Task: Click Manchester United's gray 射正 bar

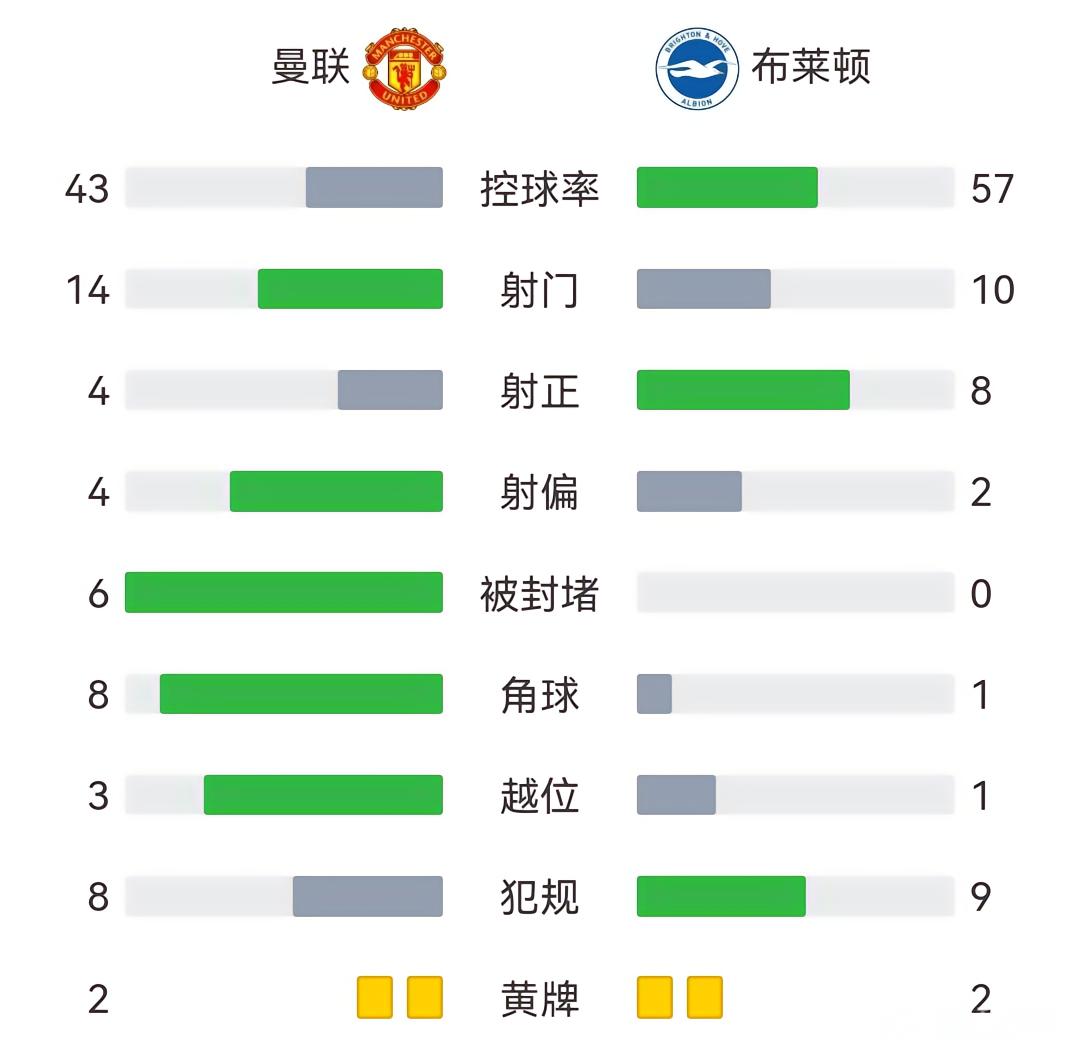Action: tap(390, 390)
